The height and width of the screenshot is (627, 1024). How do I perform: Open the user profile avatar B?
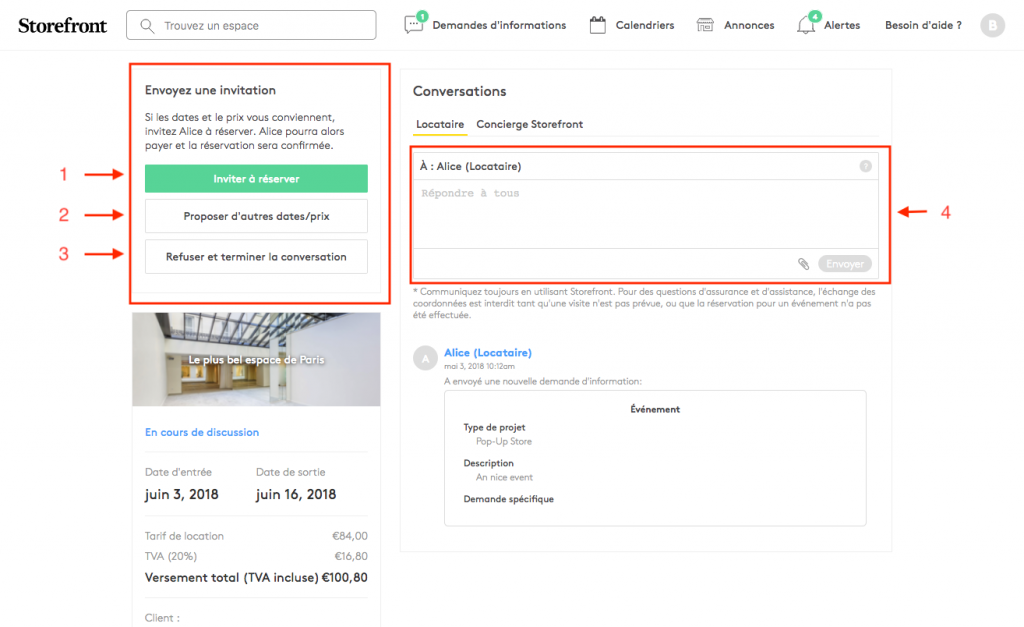[992, 26]
